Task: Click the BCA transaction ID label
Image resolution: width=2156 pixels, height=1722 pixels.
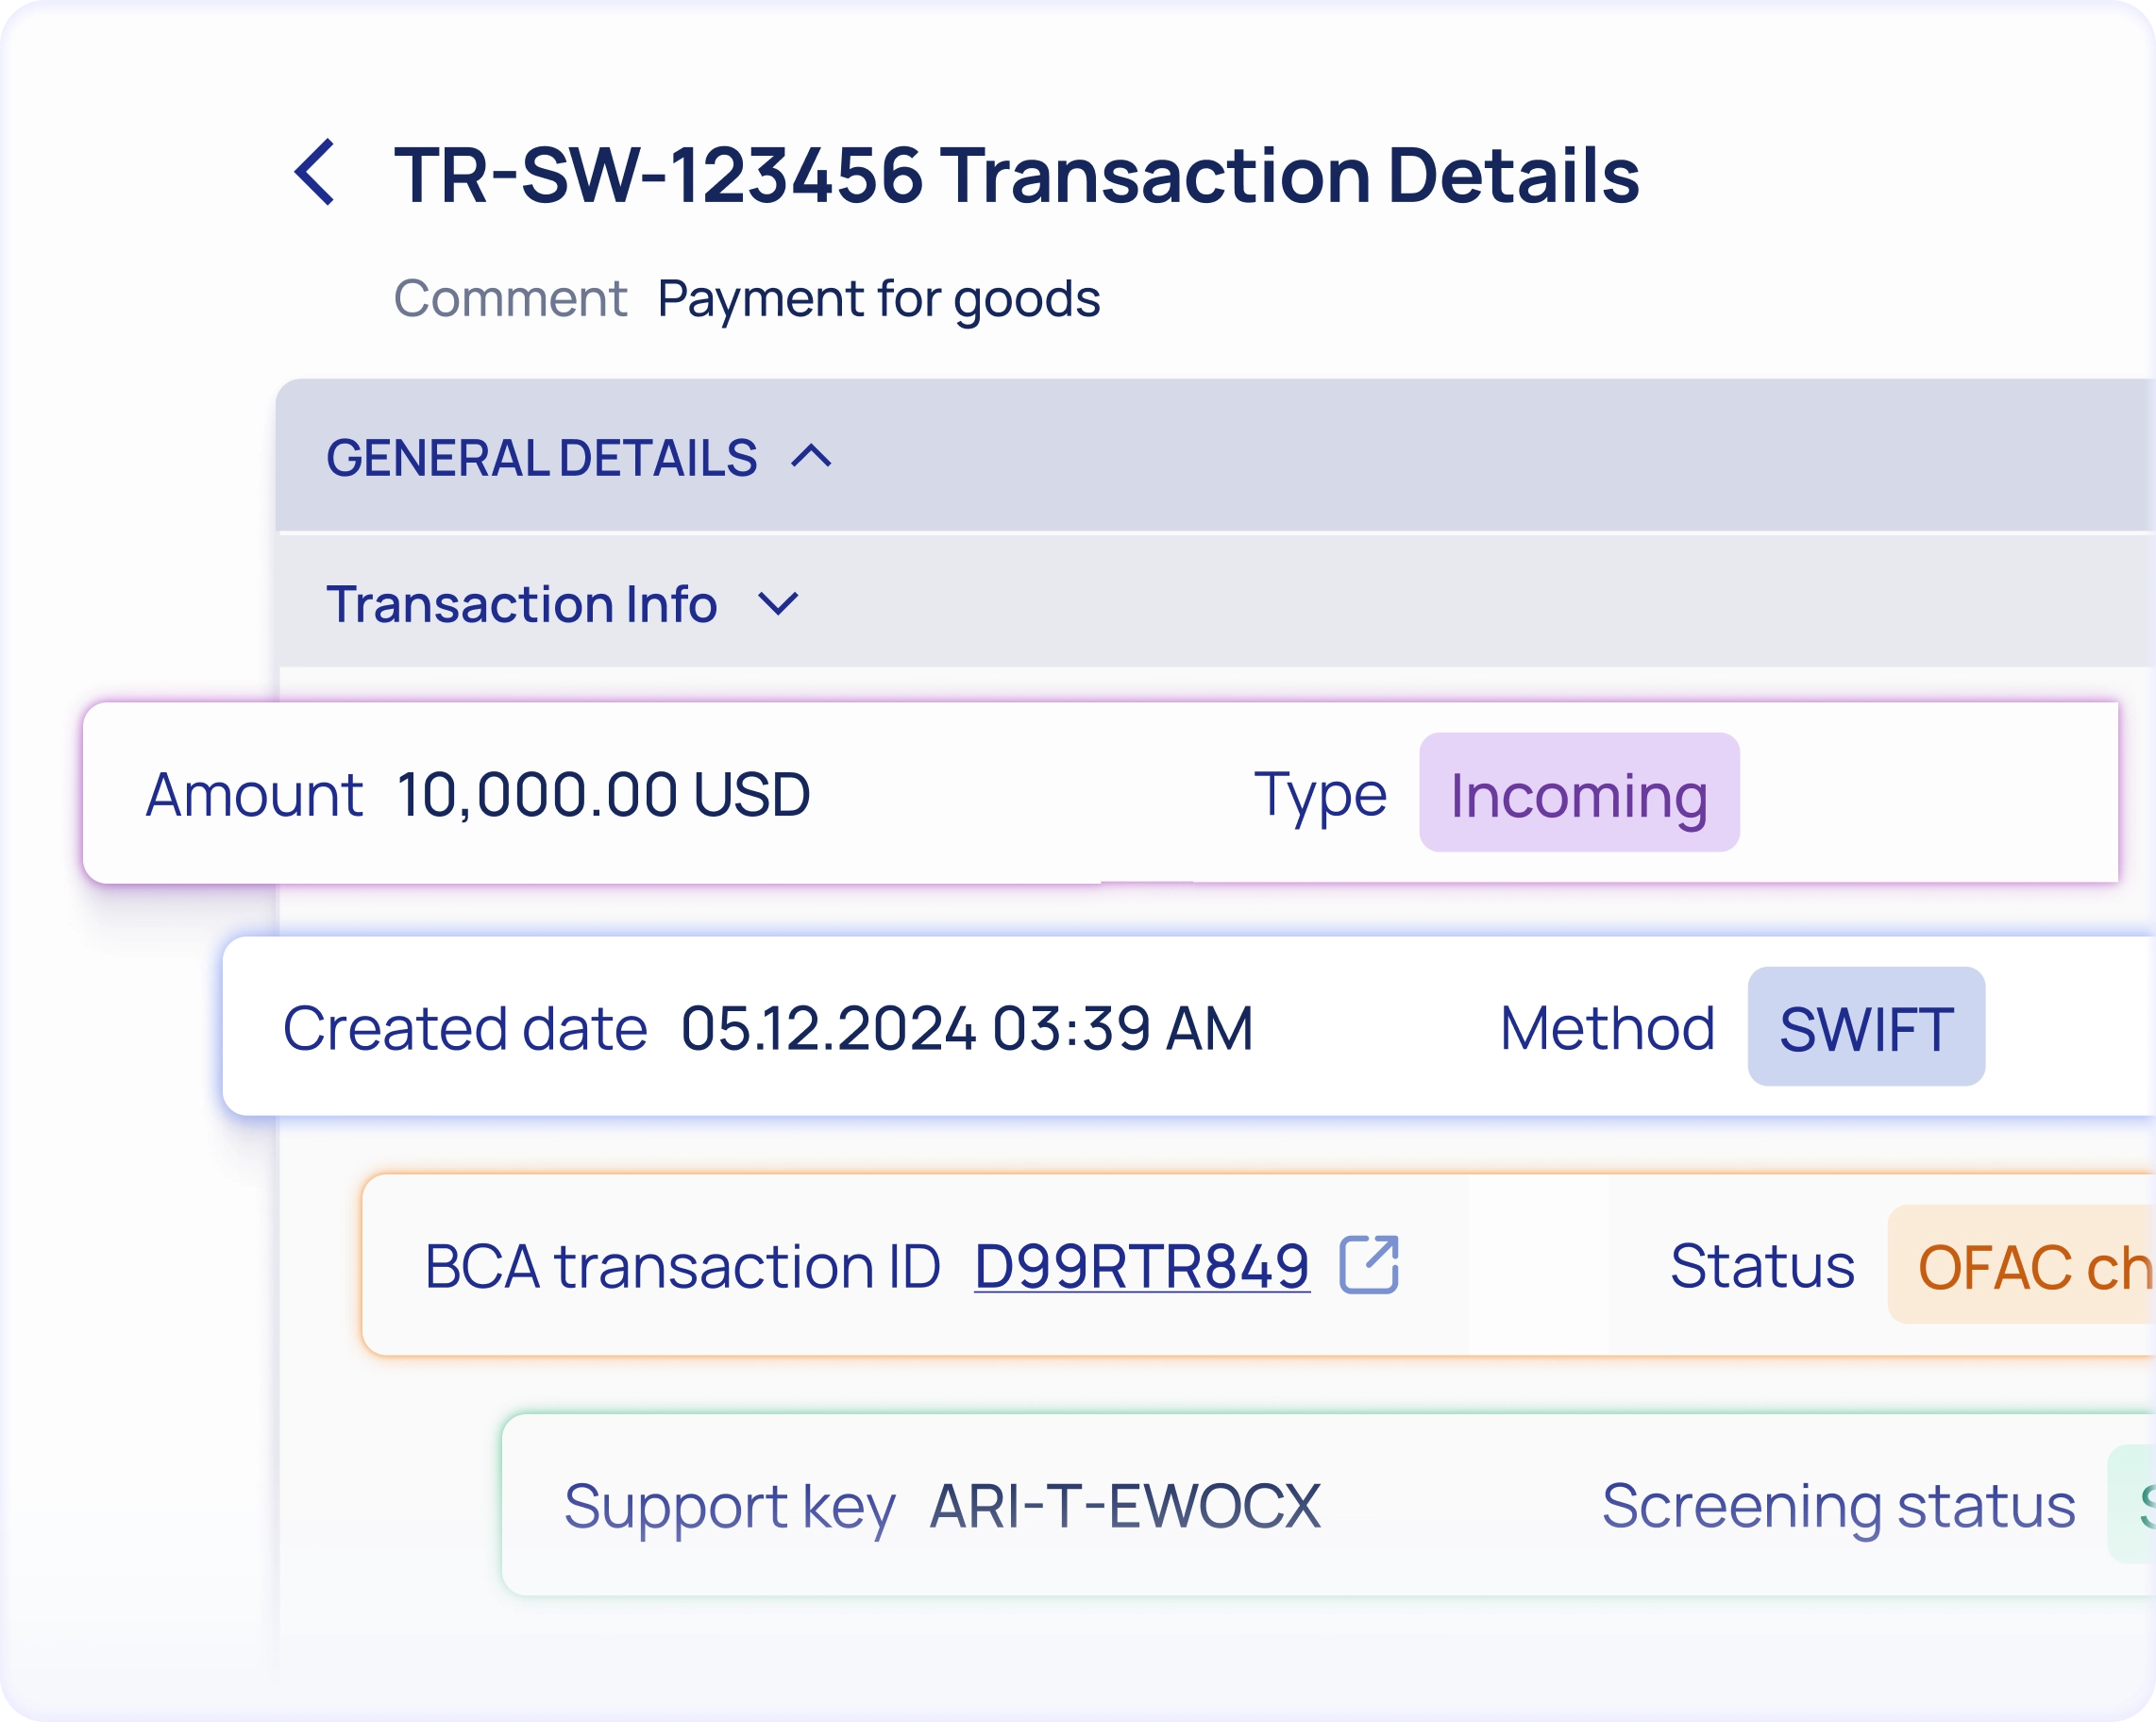Action: (682, 1266)
